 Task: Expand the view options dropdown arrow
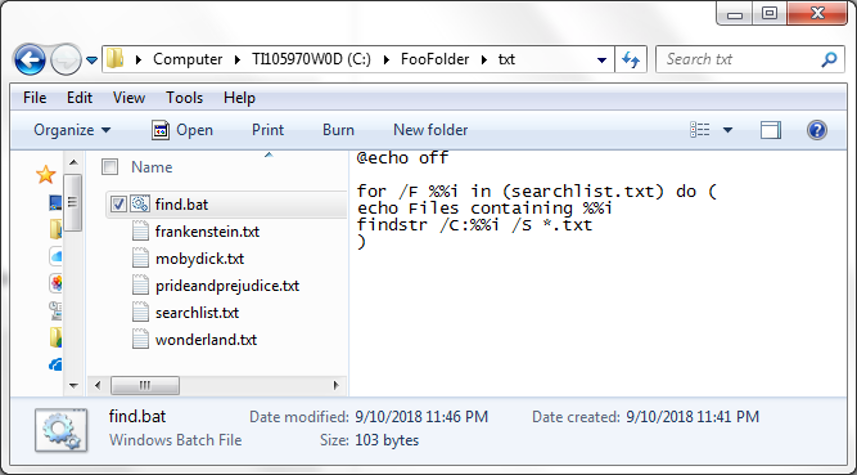click(728, 130)
